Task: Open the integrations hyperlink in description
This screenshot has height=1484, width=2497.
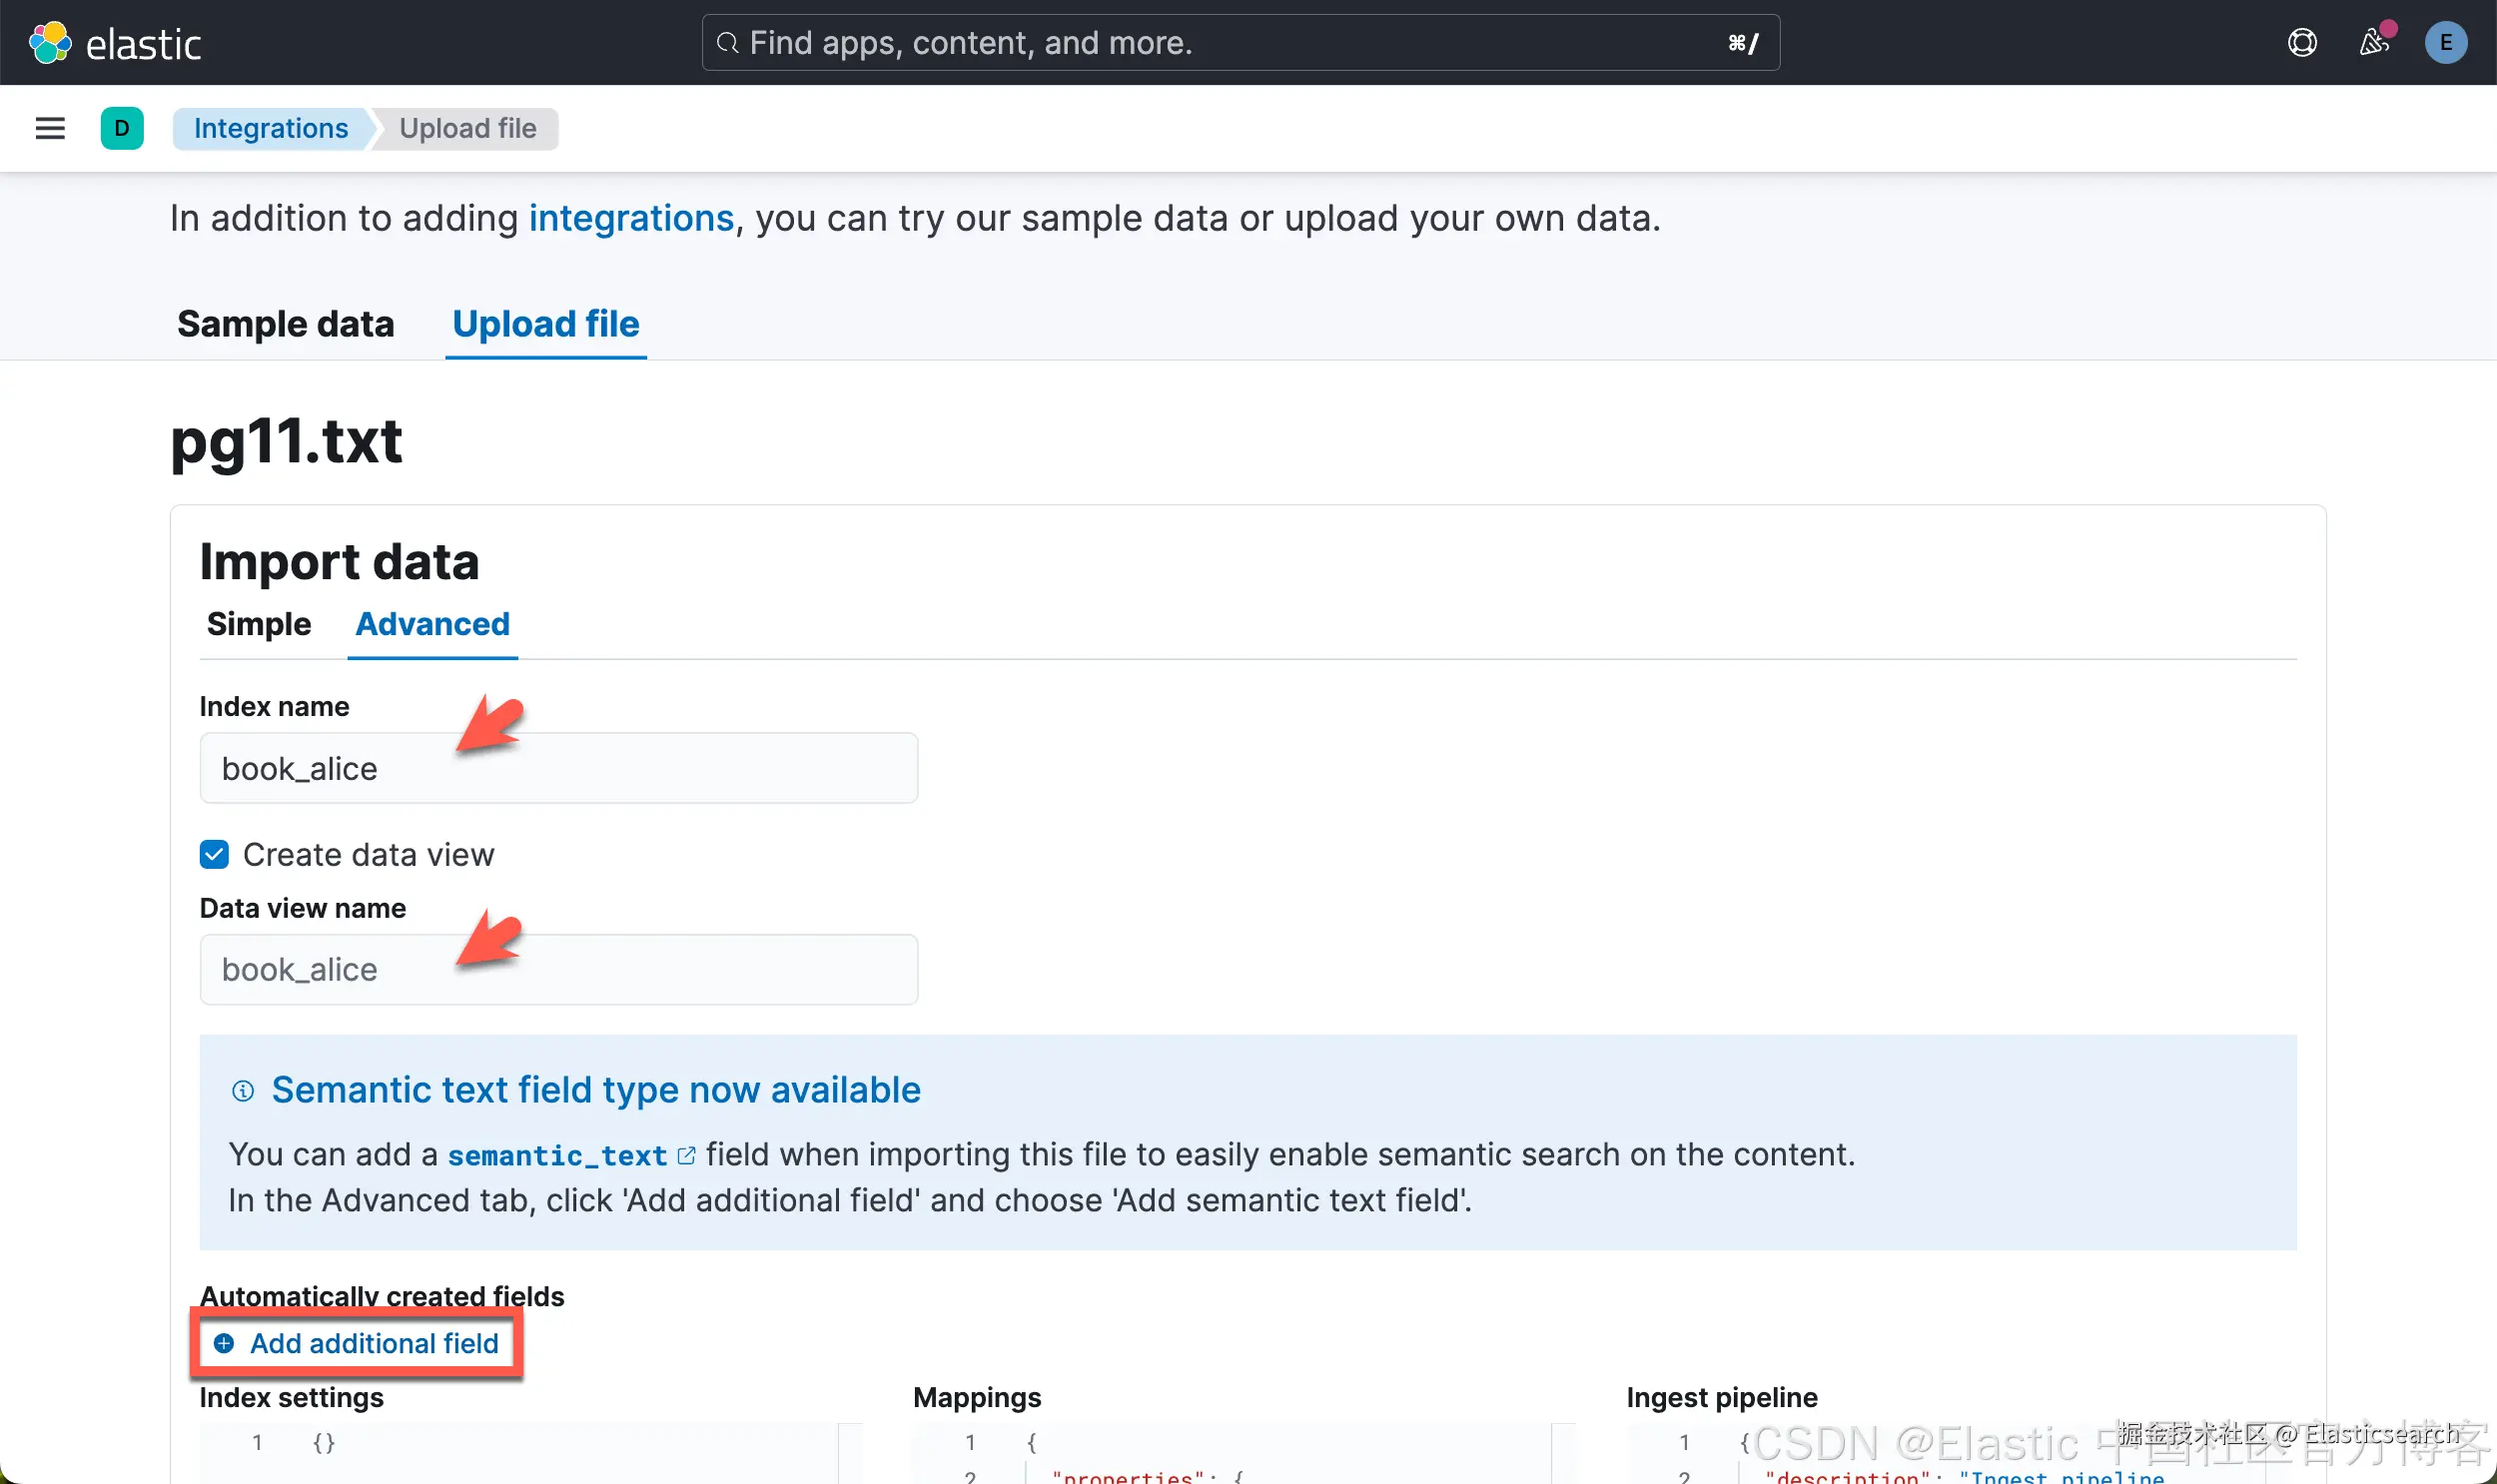Action: tap(631, 218)
